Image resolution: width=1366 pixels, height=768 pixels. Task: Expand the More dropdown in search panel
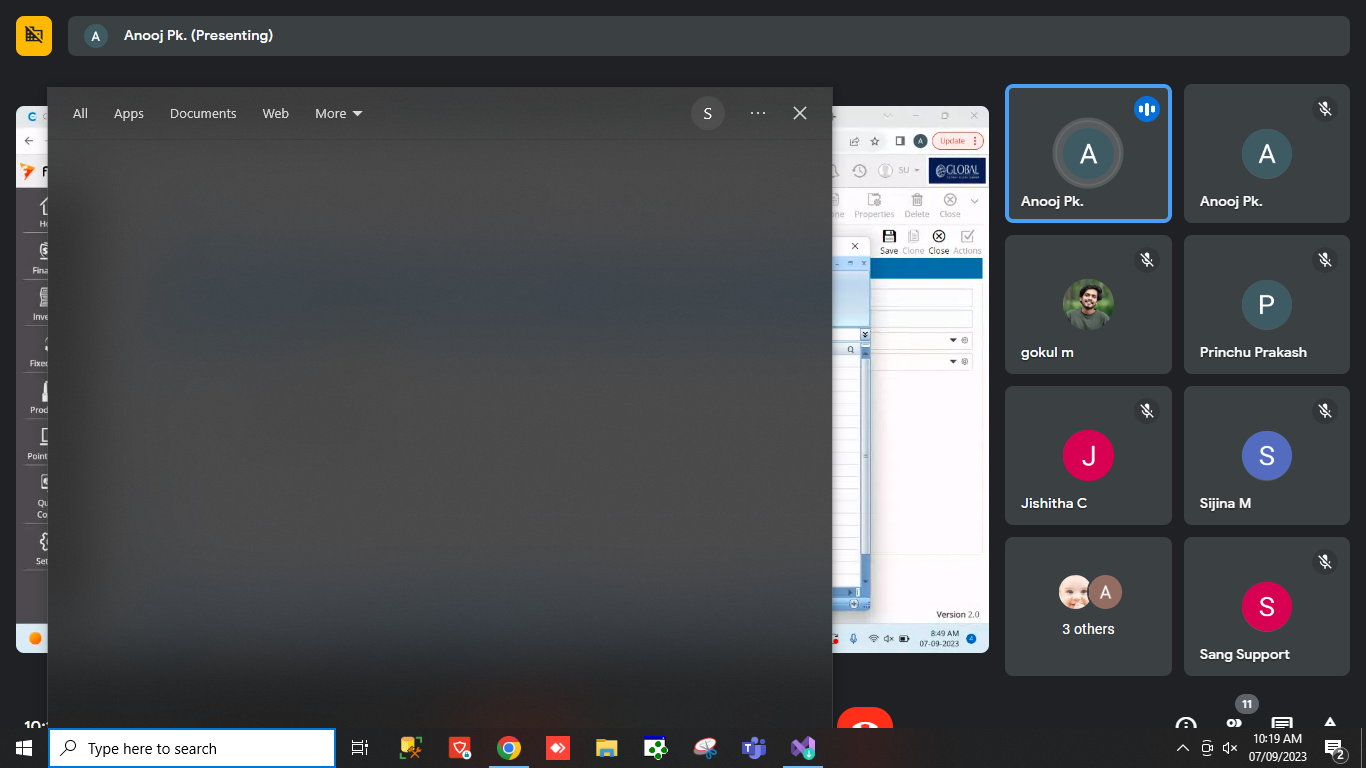(x=338, y=114)
